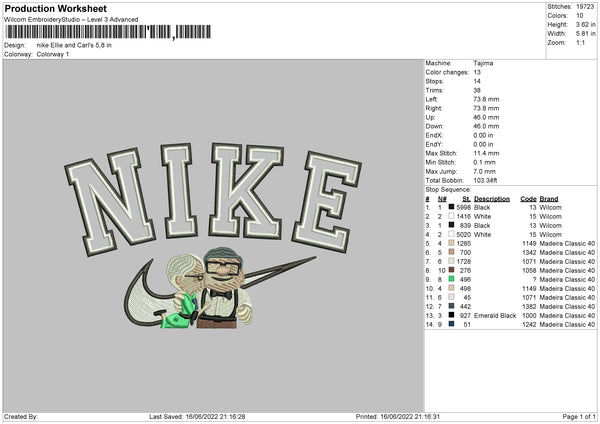The height and width of the screenshot is (424, 600).
Task: Pick the green swatch beside 496 stitches
Action: [452, 279]
